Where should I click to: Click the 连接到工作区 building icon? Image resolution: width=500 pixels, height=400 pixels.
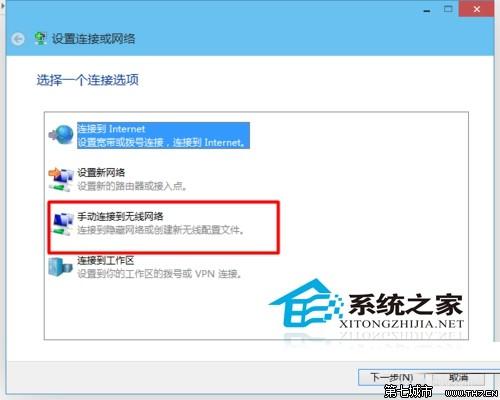click(60, 266)
